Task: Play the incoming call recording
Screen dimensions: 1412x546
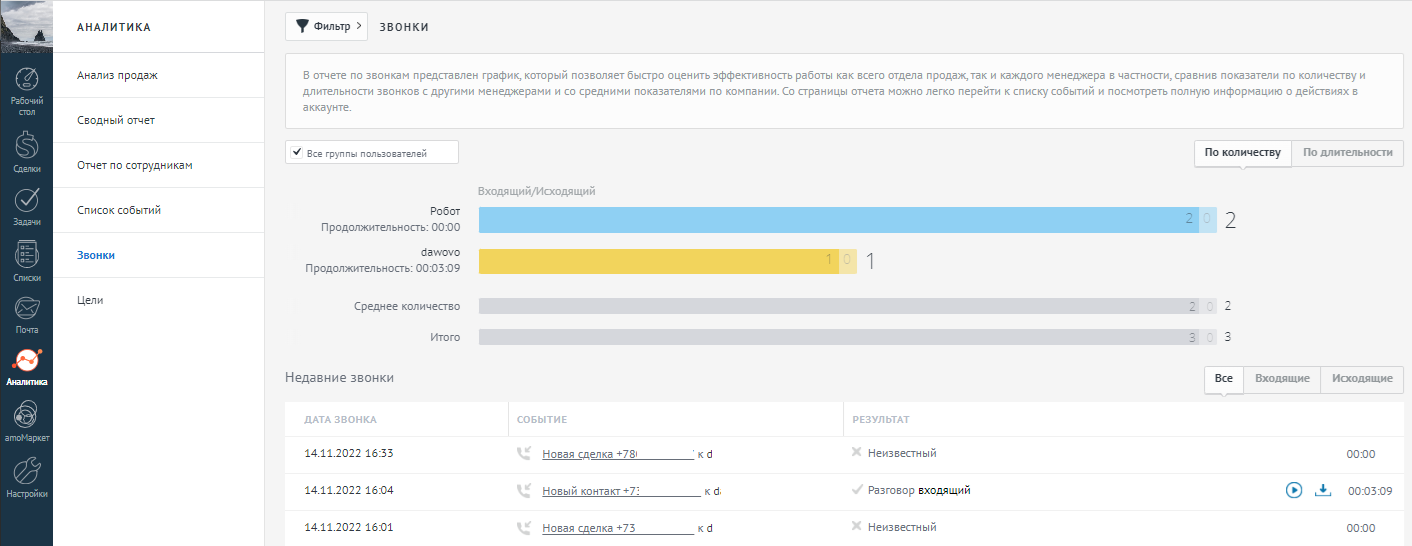Action: pos(1293,490)
